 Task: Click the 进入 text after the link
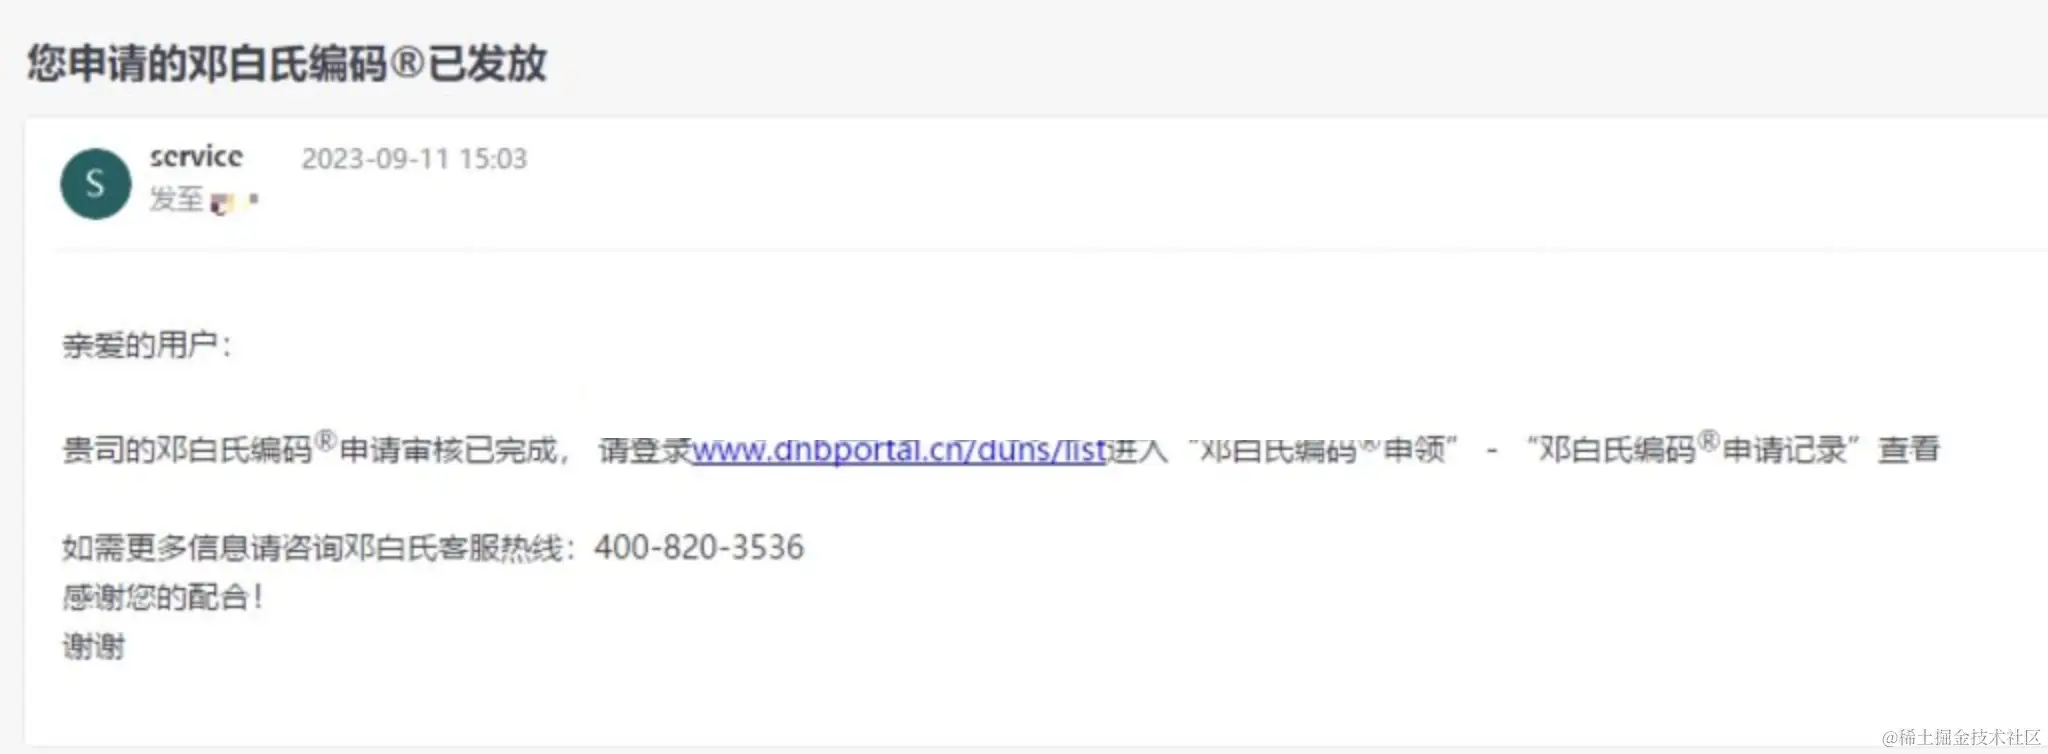(1138, 450)
